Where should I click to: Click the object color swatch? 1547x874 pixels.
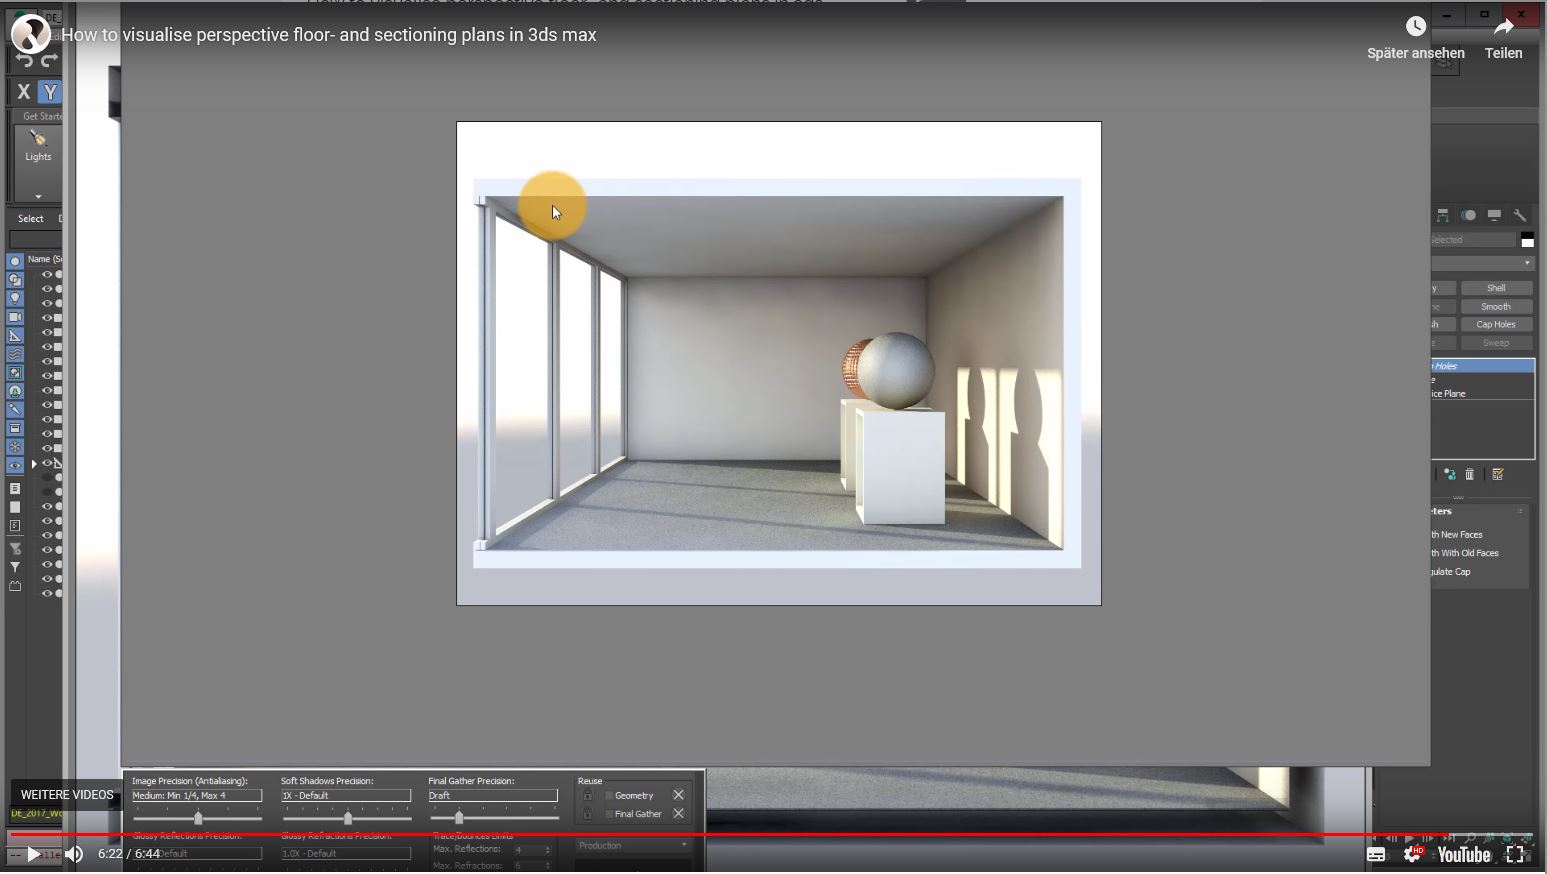pos(1527,240)
